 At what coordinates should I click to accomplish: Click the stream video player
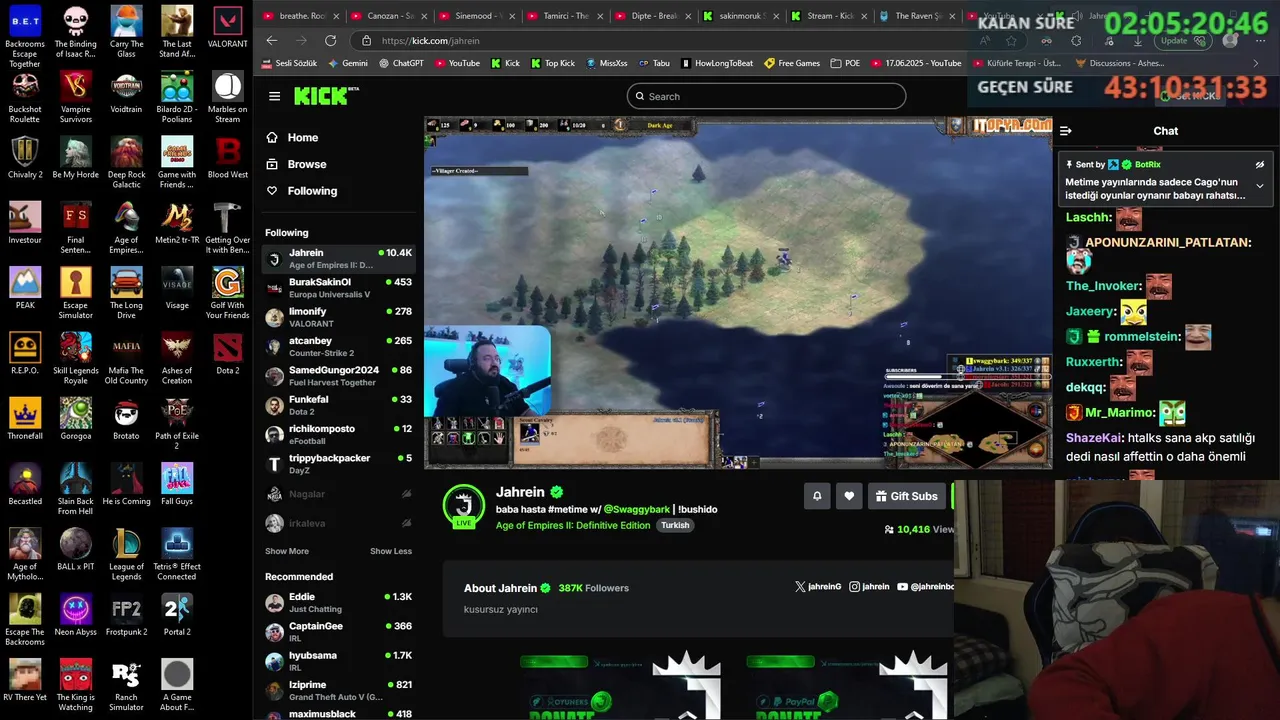(738, 292)
